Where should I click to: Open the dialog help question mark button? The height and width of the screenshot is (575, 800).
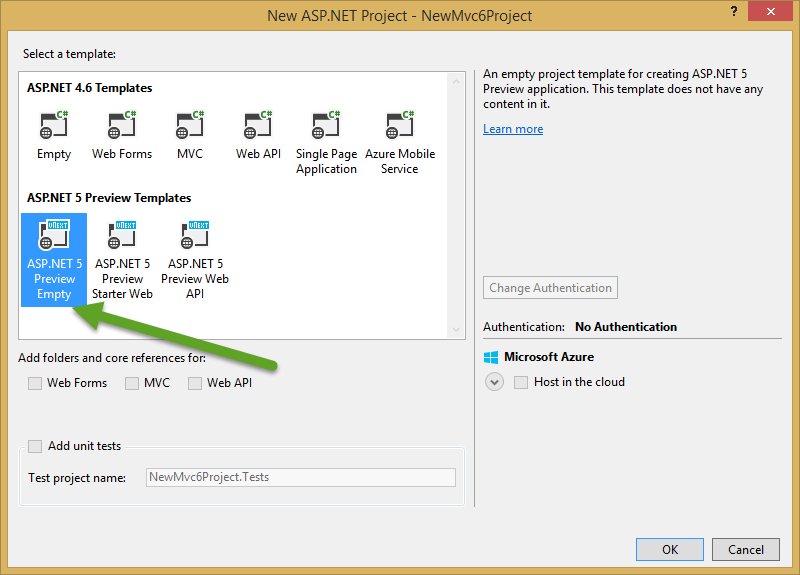click(x=735, y=11)
